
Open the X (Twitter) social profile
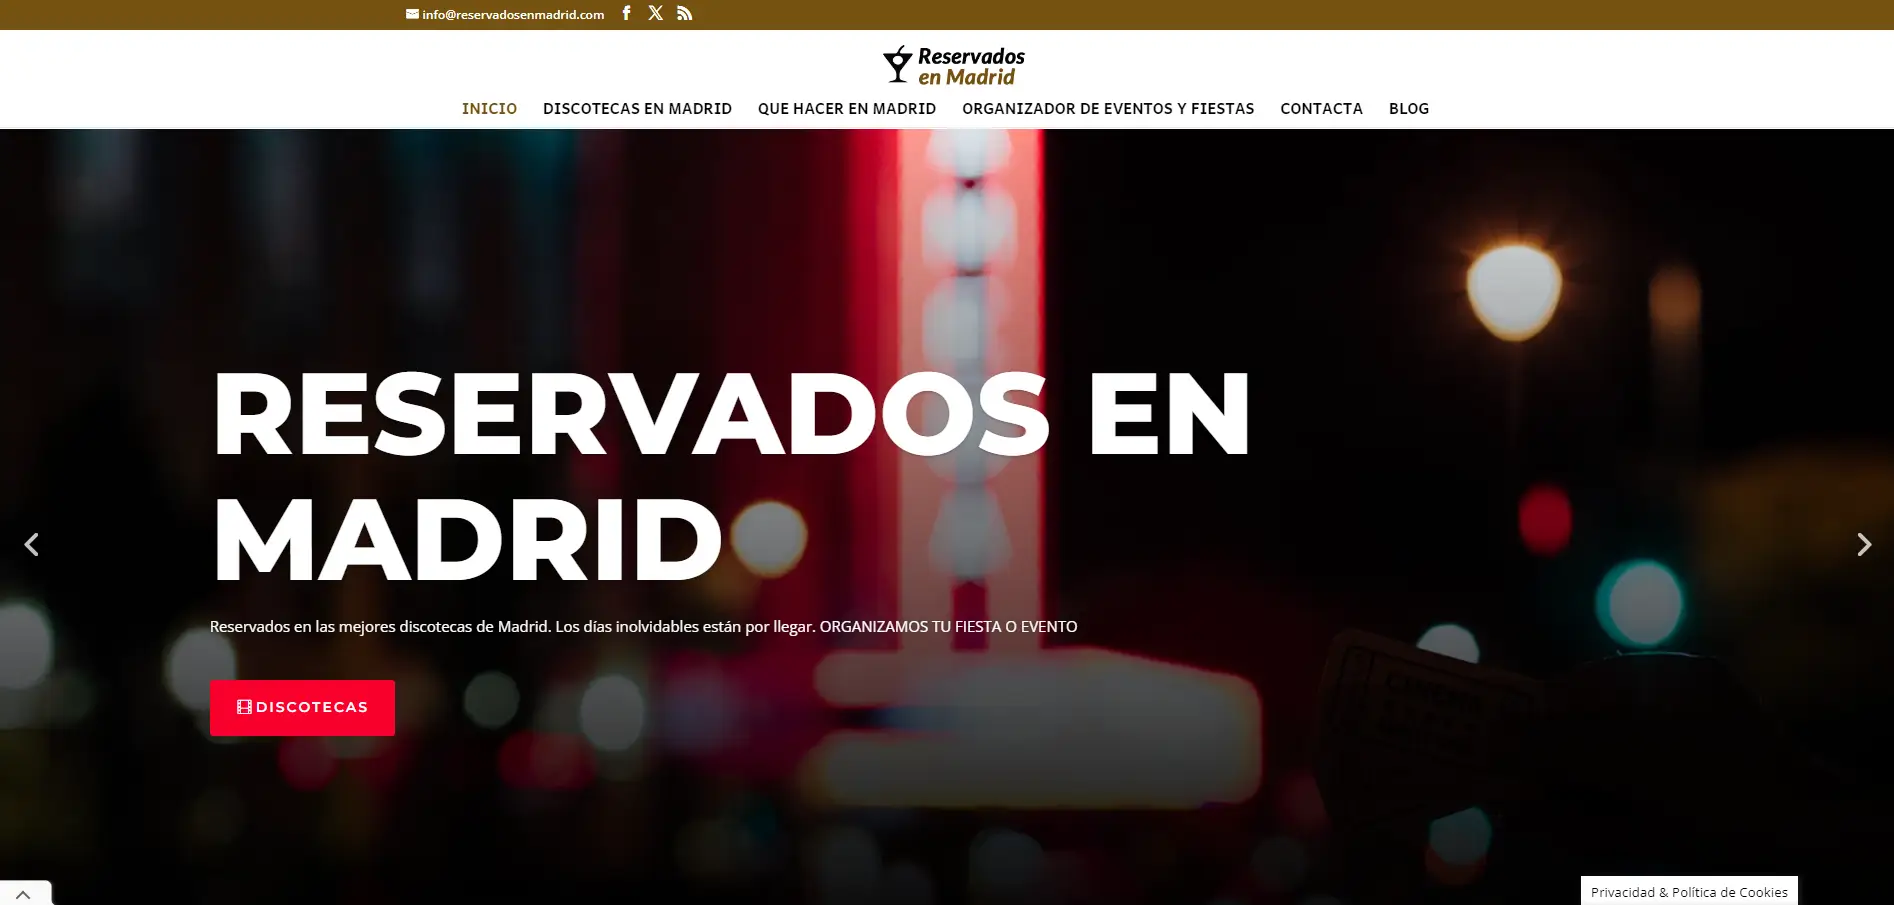point(655,13)
